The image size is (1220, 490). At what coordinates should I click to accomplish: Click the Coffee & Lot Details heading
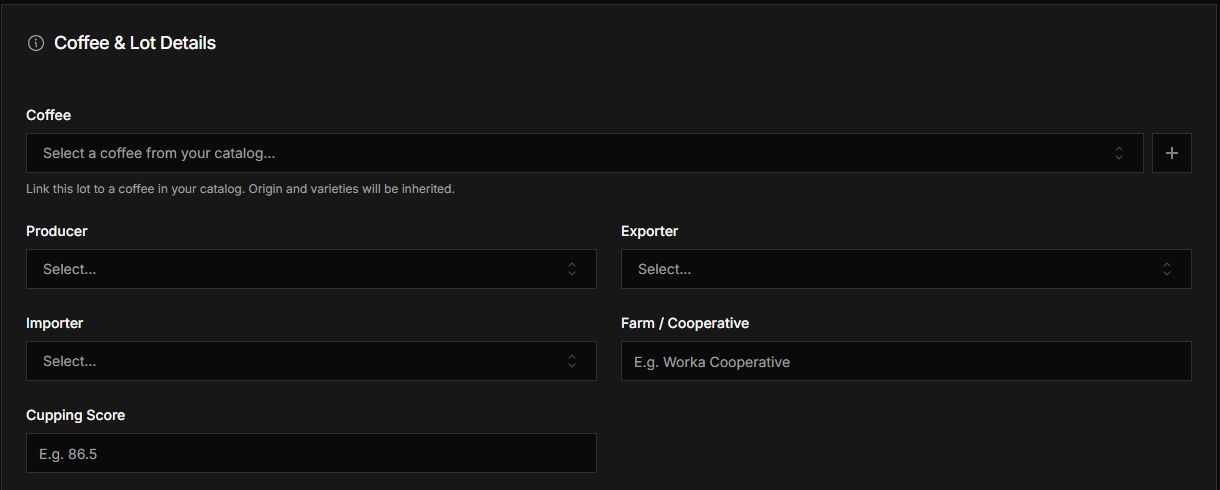coord(135,43)
